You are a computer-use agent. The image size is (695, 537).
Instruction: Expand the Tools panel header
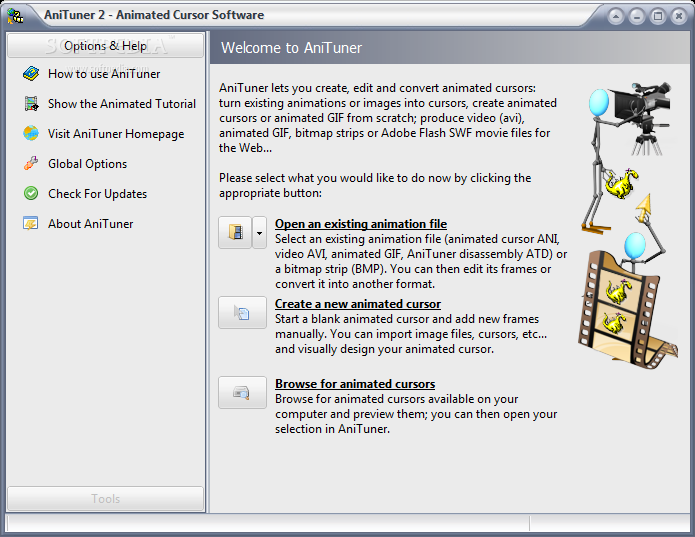point(105,499)
